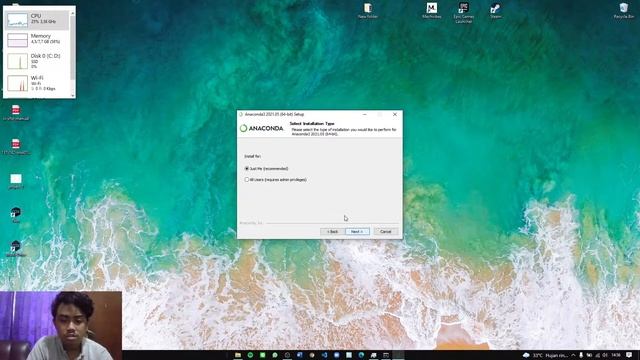This screenshot has width=640, height=360.
Task: Click the microphone tray icon
Action: (x=581, y=356)
